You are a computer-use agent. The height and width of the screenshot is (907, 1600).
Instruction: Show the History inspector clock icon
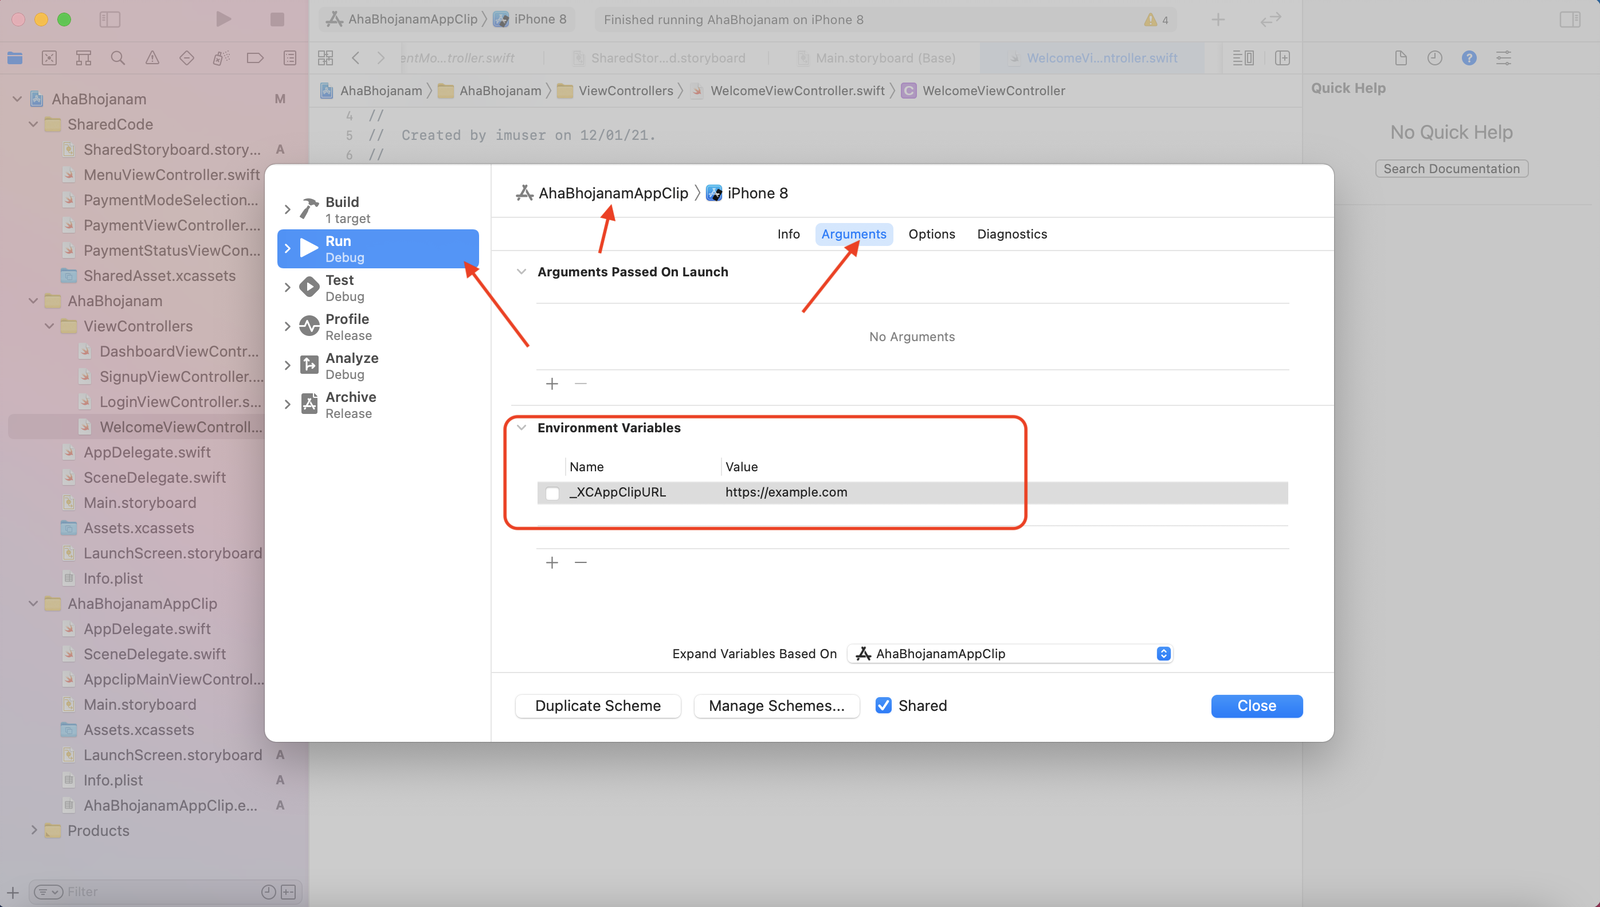1435,58
